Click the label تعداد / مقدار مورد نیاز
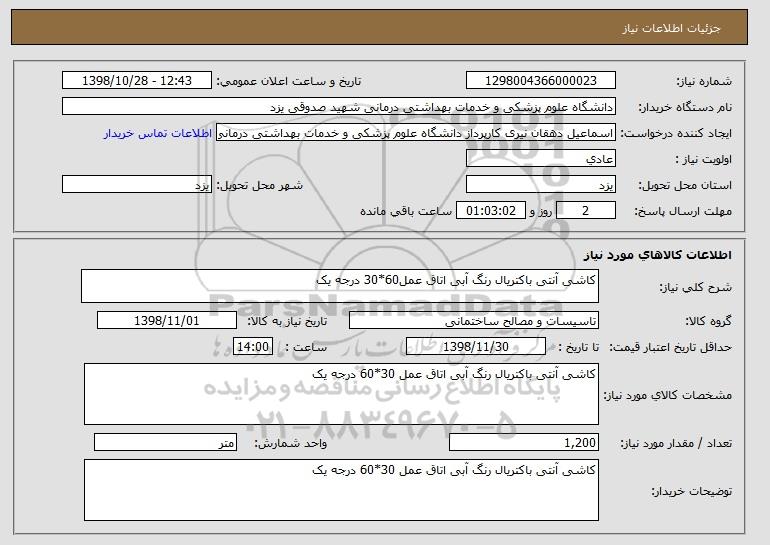This screenshot has height=545, width=770. [x=676, y=444]
